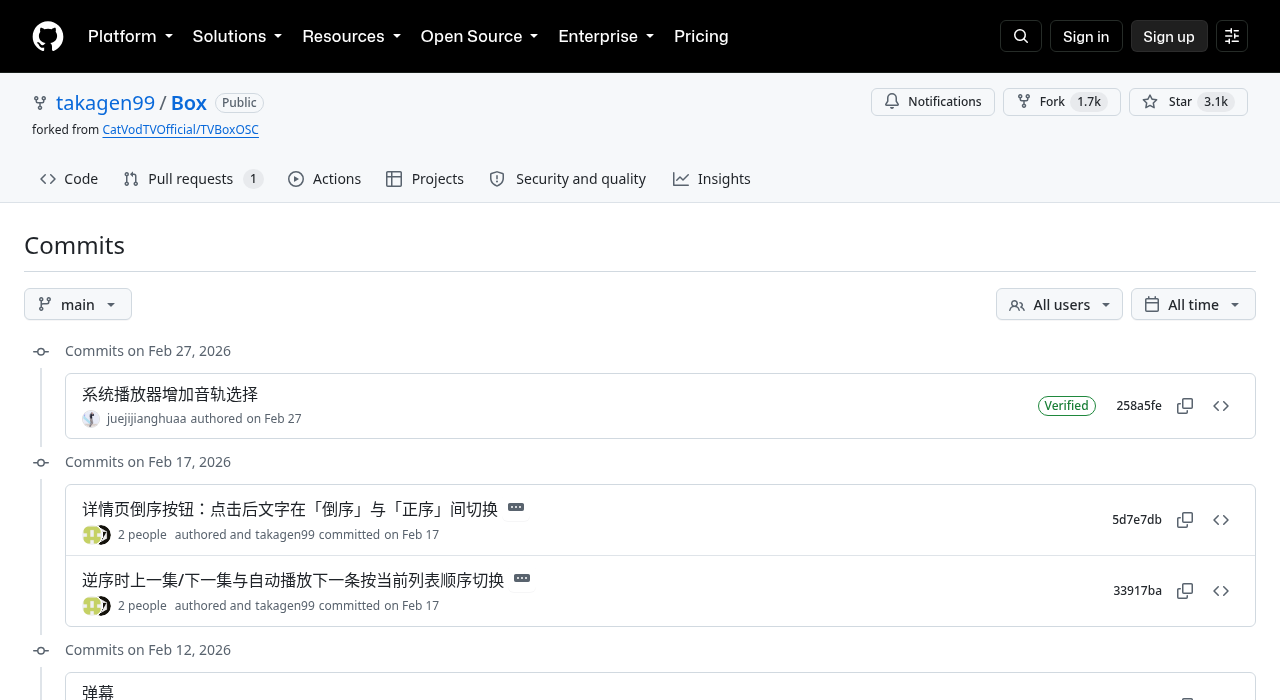
Task: Switch to the Pull requests tab
Action: tap(193, 179)
